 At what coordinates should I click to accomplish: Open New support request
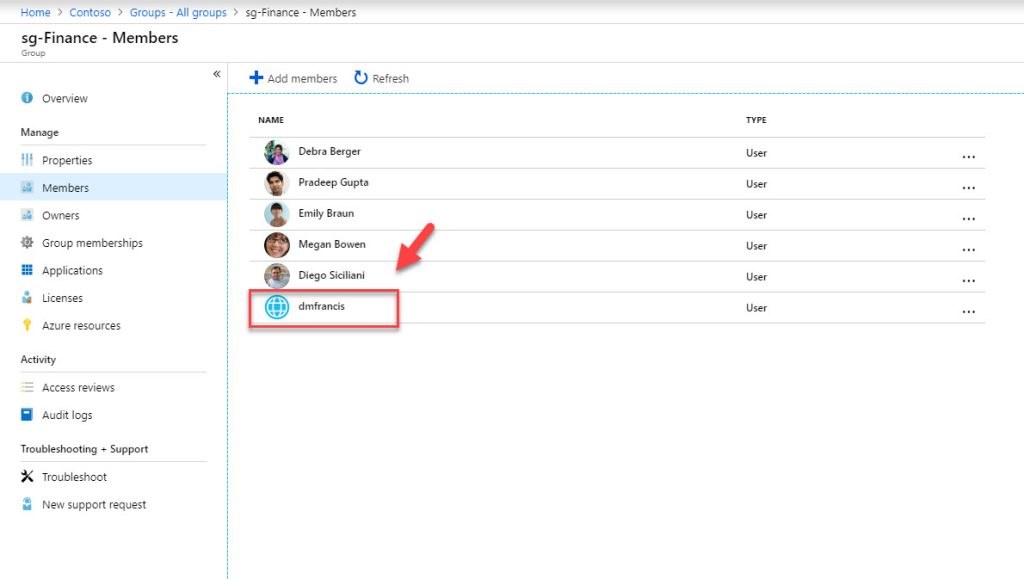pyautogui.click(x=92, y=504)
